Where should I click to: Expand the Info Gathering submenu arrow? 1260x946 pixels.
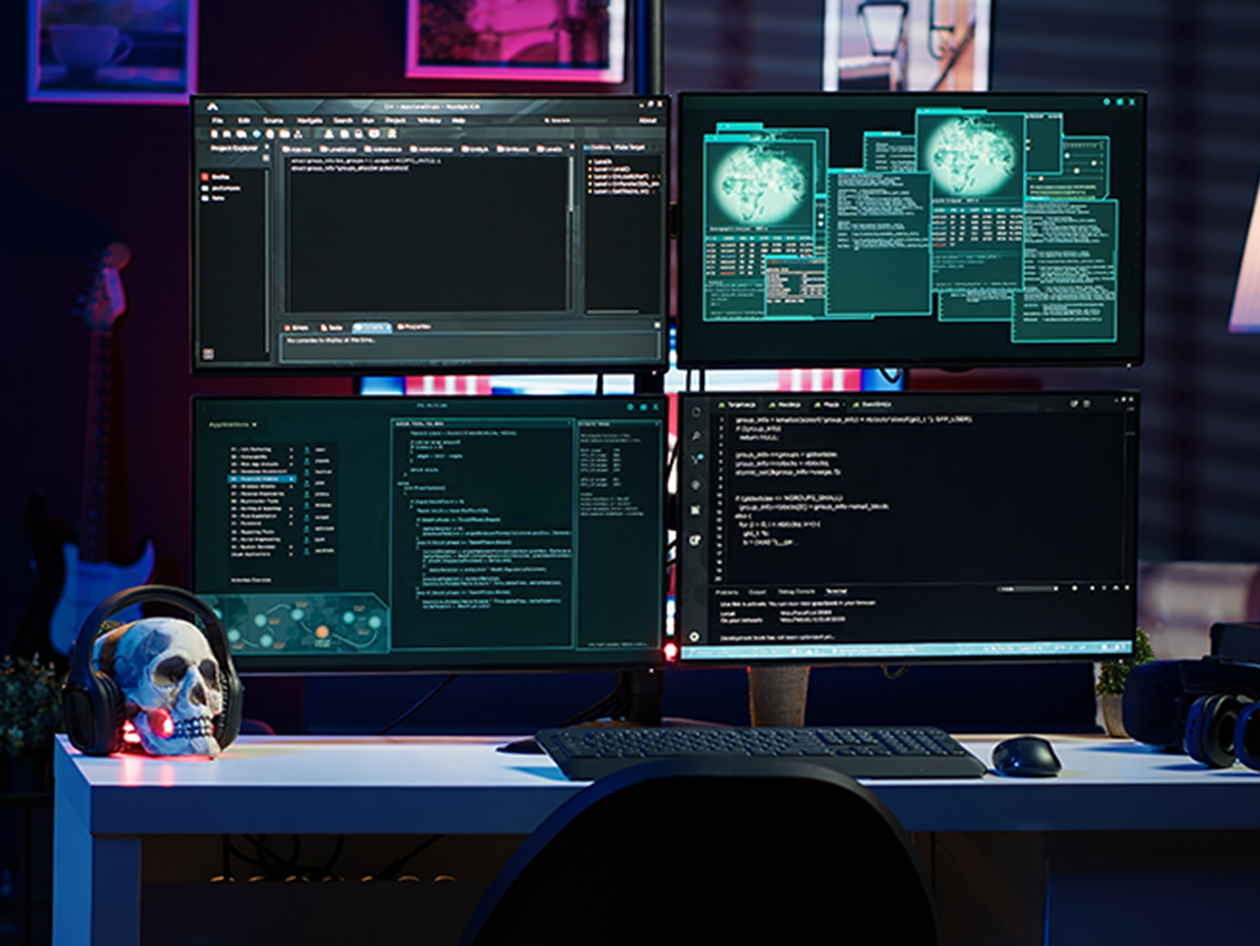(291, 450)
